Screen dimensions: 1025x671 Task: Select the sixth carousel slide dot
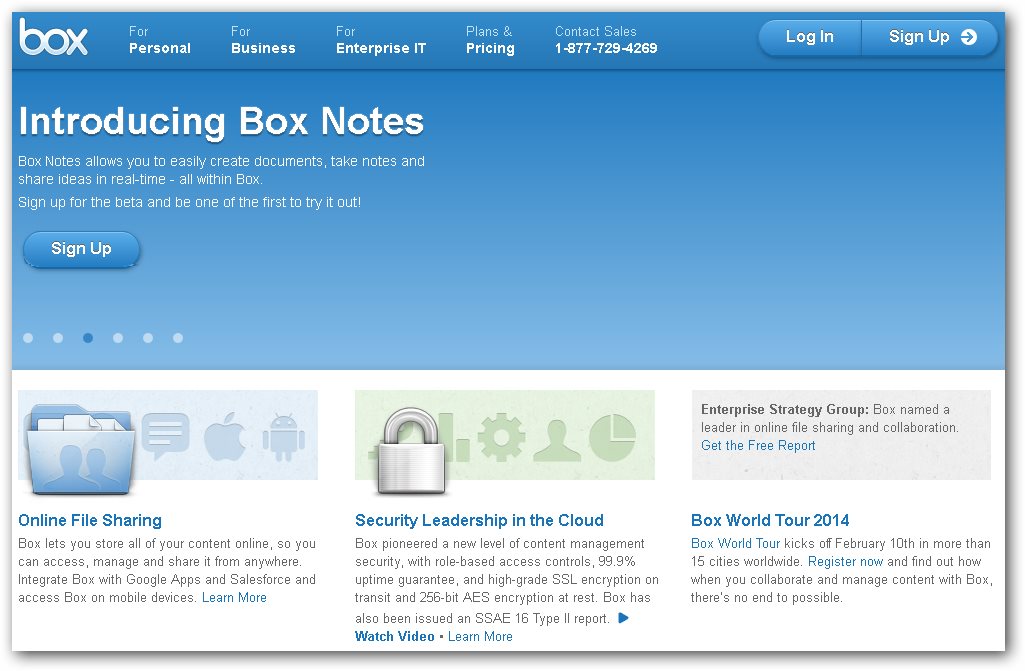pyautogui.click(x=178, y=338)
